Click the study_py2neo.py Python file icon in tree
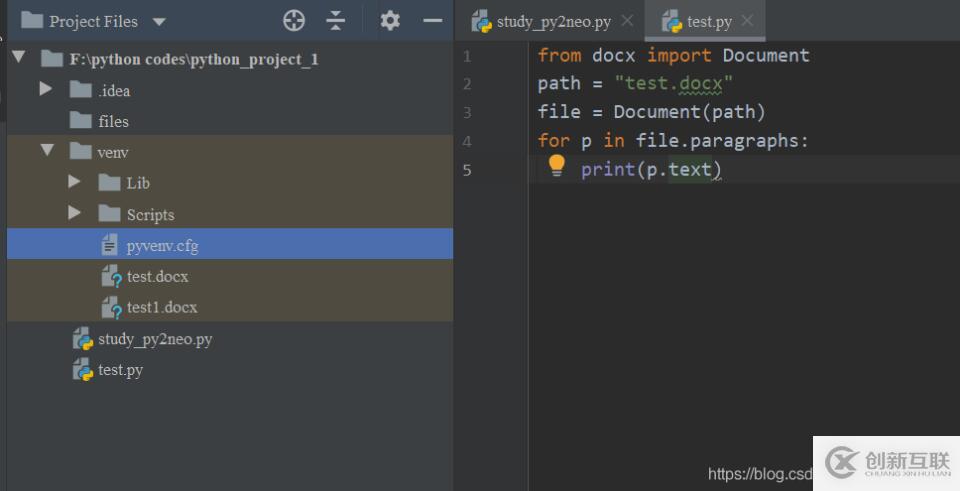This screenshot has width=960, height=491. pos(83,339)
